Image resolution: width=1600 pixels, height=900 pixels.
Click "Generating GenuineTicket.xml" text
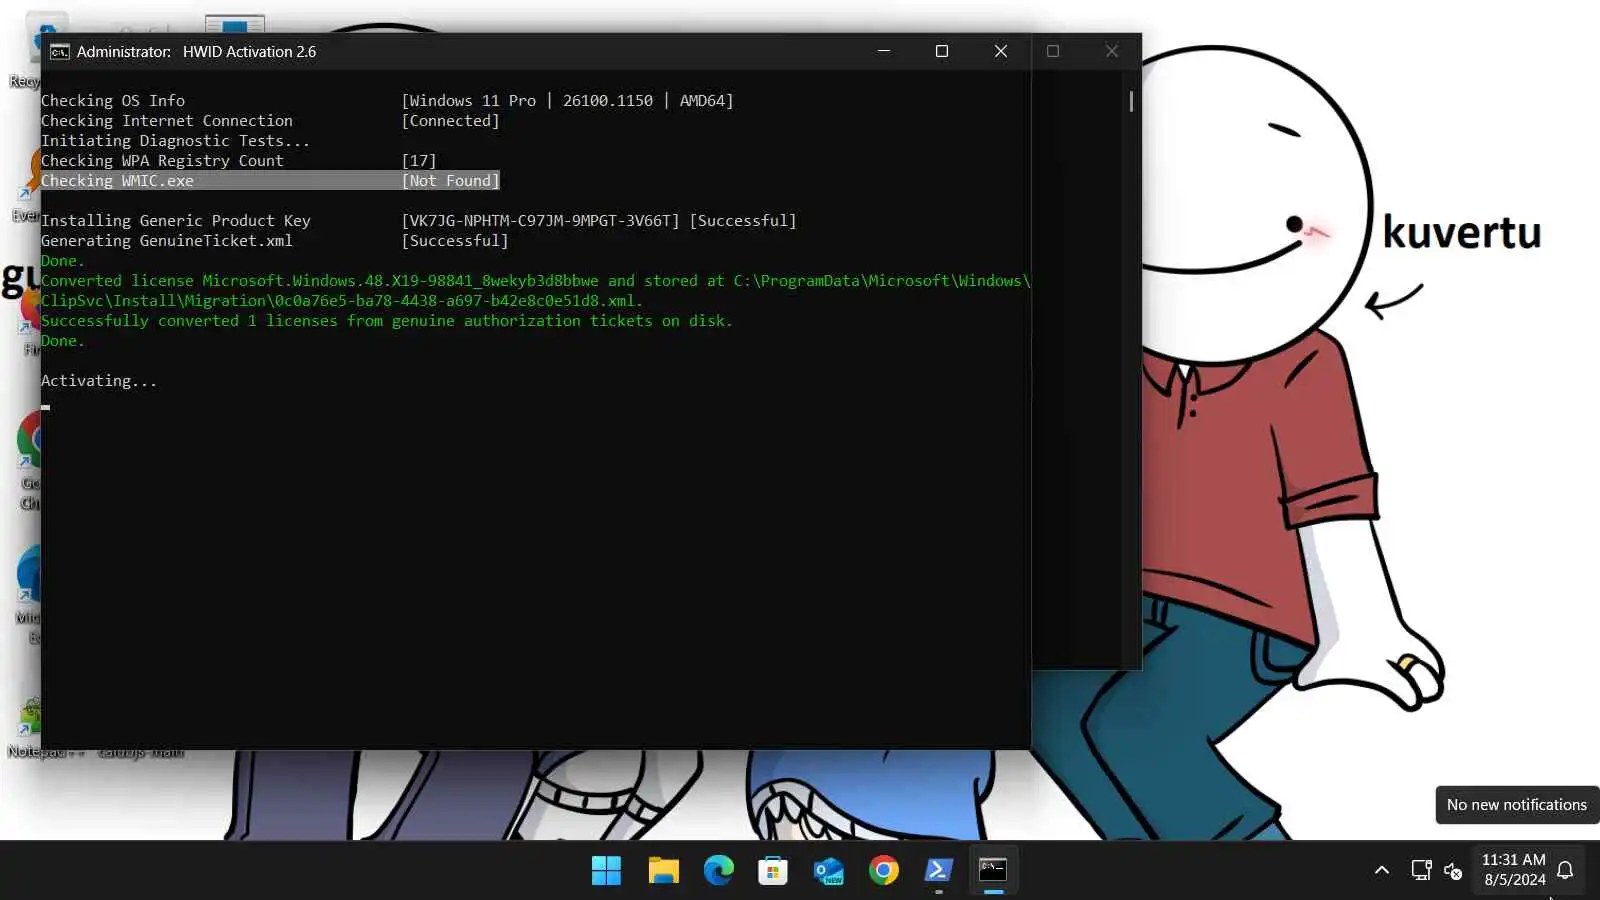coord(167,241)
